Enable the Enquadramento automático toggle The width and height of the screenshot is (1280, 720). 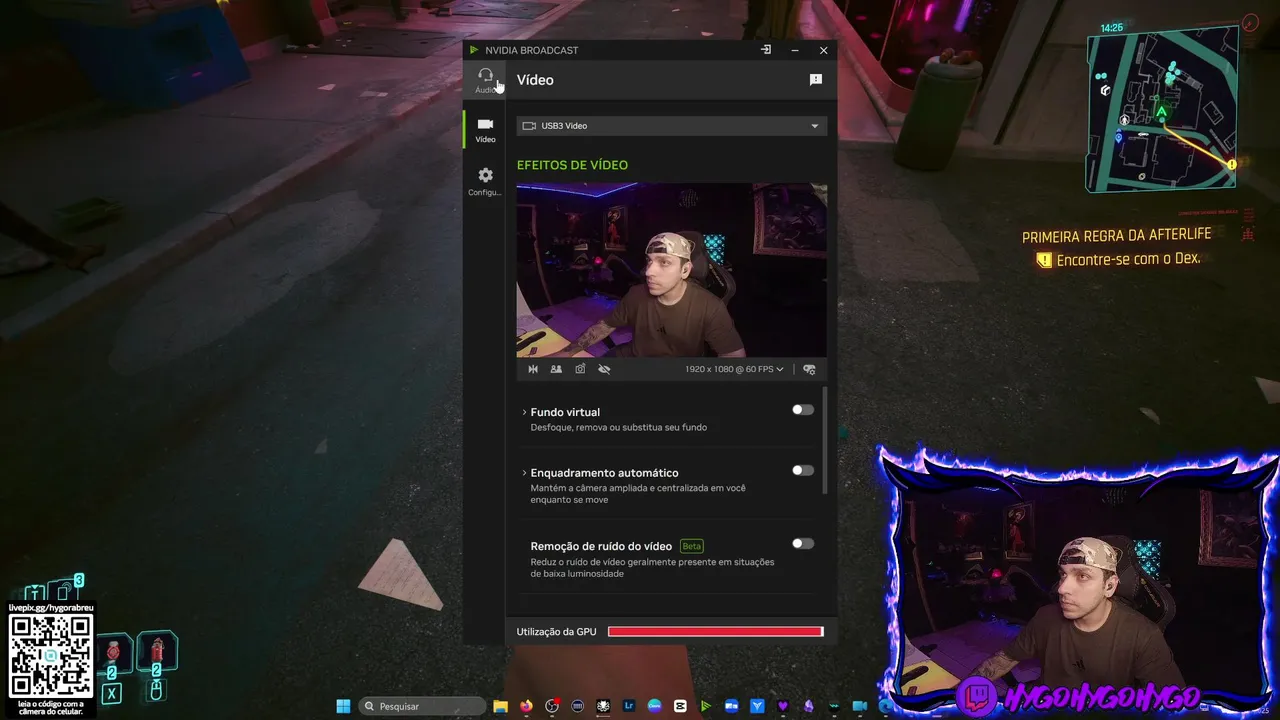coord(803,470)
